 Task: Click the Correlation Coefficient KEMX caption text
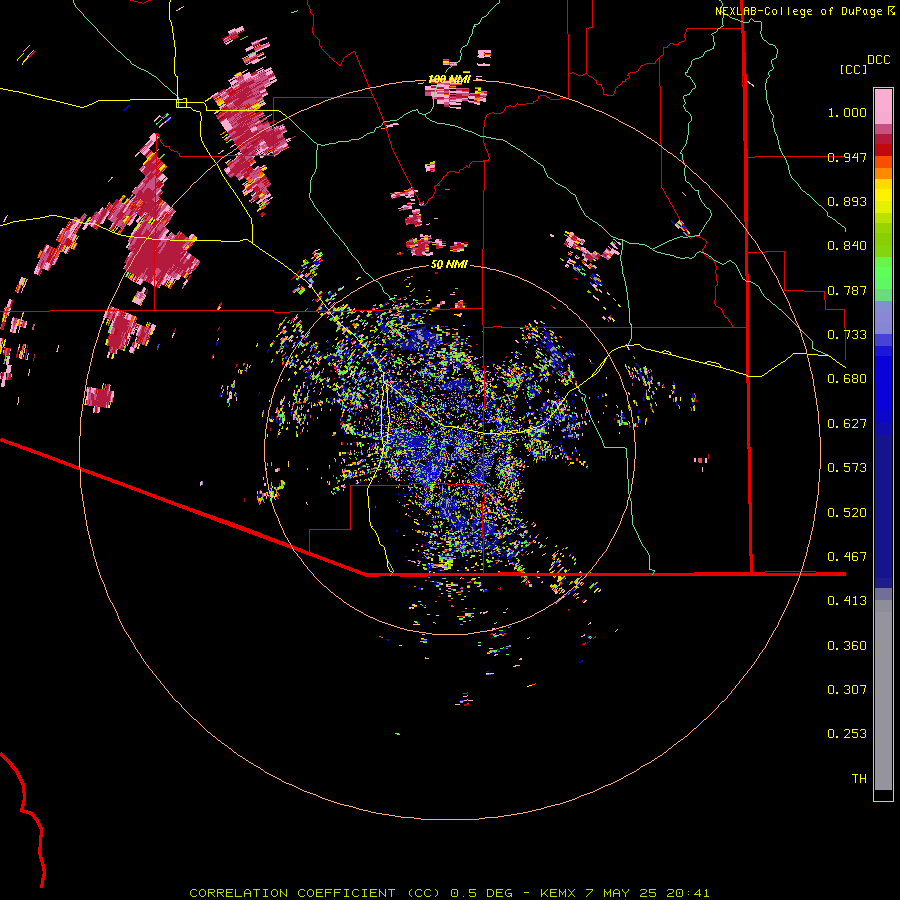pos(449,893)
